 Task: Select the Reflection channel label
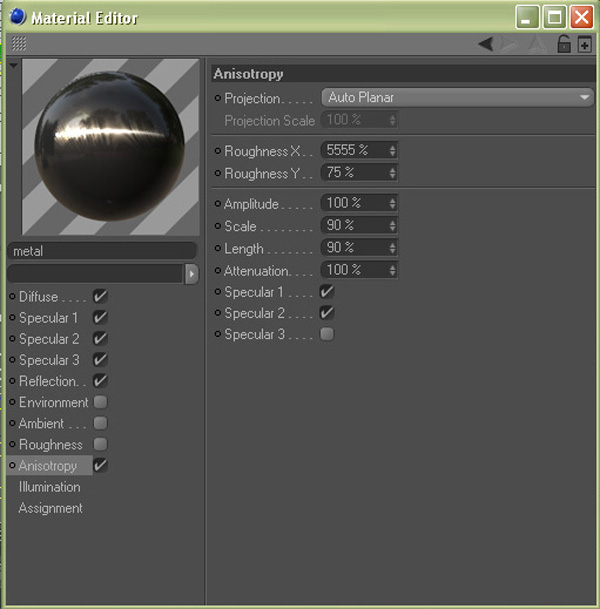(48, 381)
